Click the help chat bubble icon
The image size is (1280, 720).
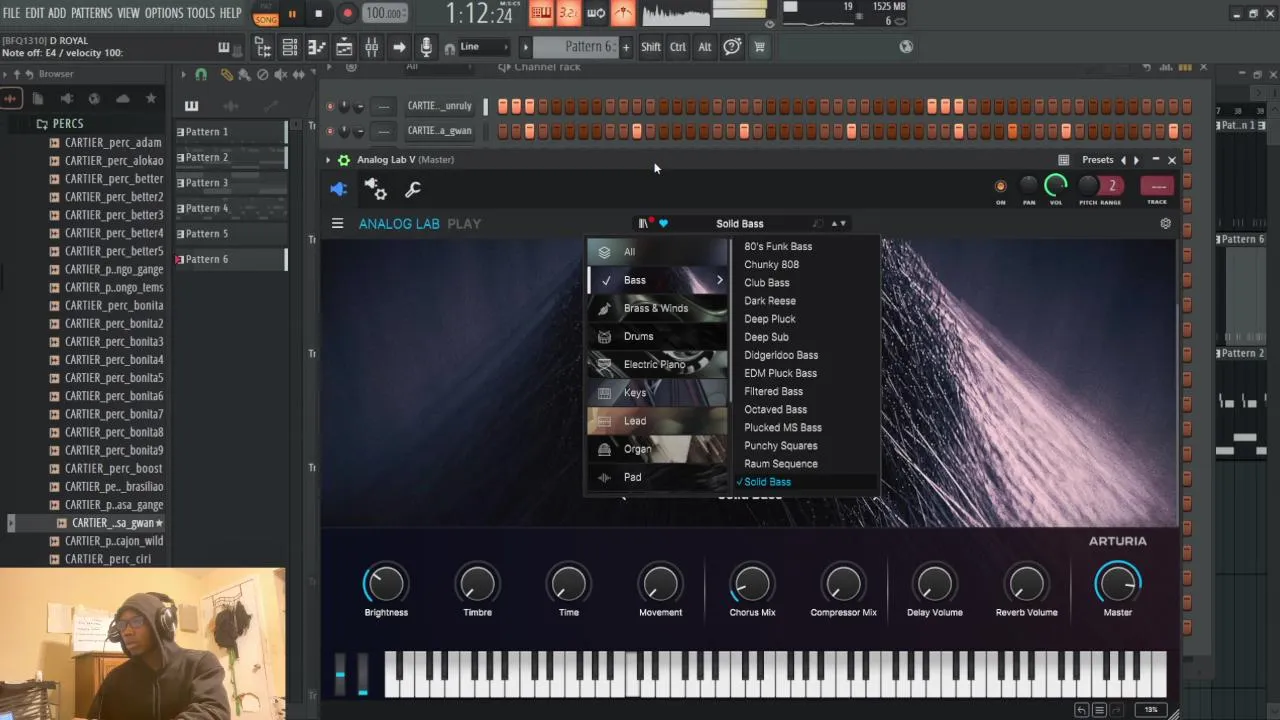coord(732,47)
